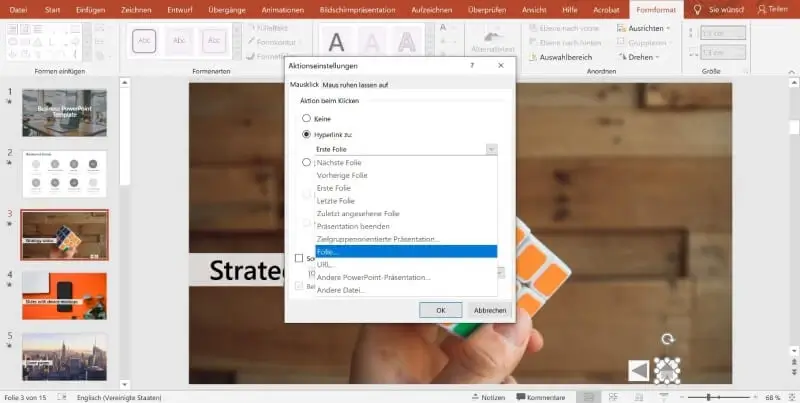The width and height of the screenshot is (800, 403).
Task: Collapse the 'Erste Folie' hyperlink dropdown arrow
Action: (491, 148)
